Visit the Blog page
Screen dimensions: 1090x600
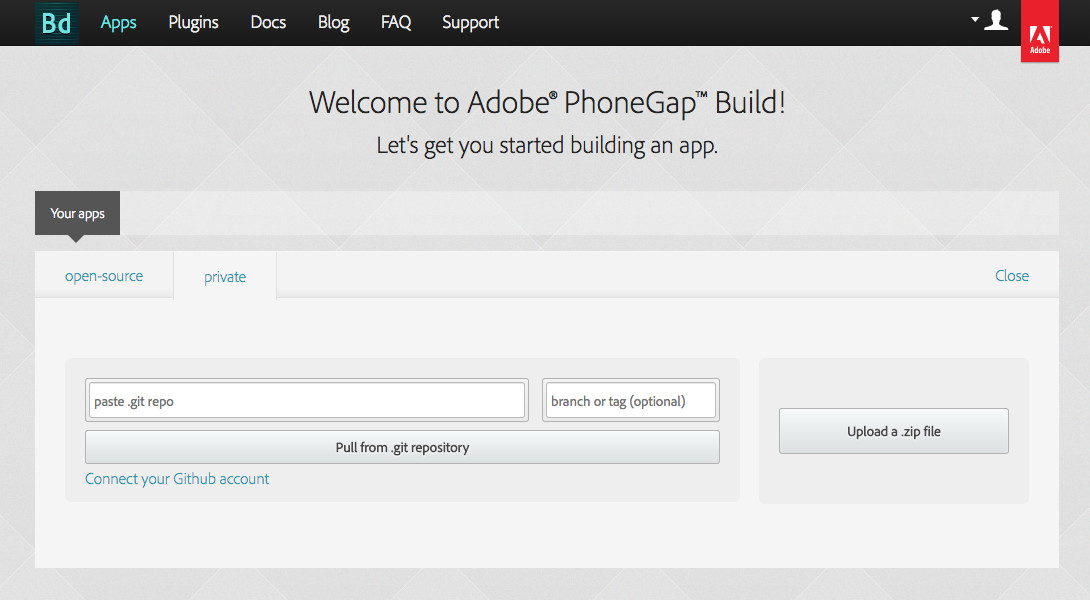(x=333, y=22)
